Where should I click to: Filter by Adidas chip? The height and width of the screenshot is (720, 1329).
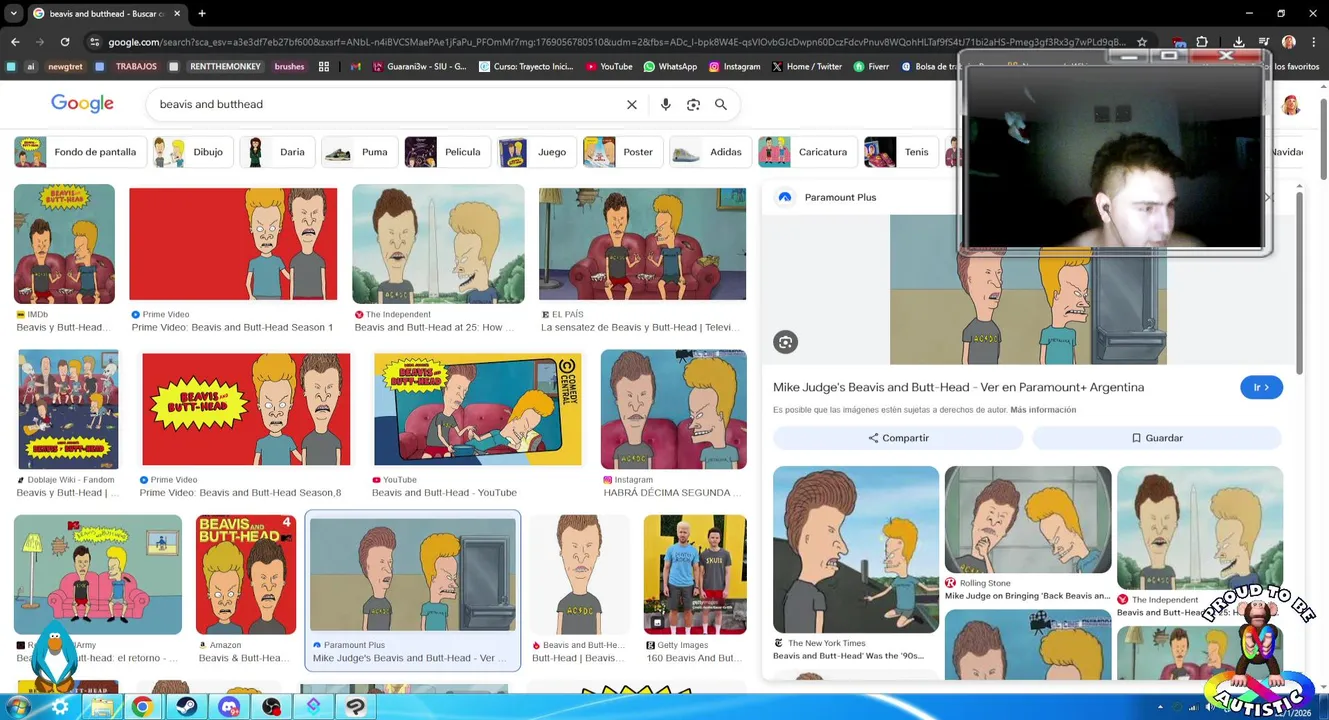709,152
